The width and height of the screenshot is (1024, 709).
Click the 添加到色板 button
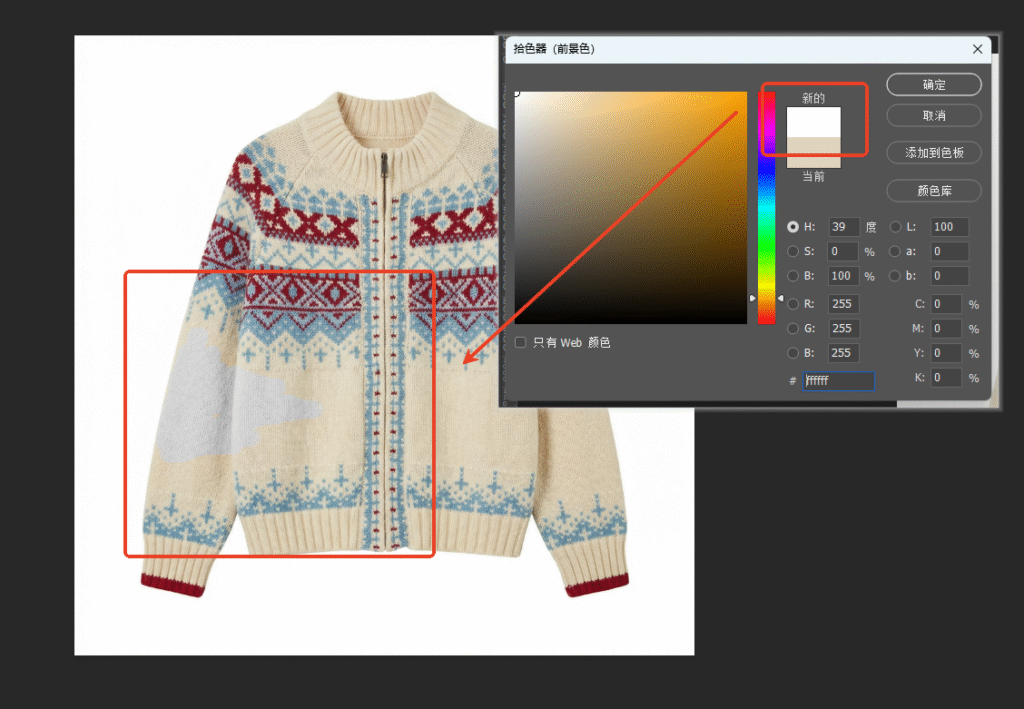pyautogui.click(x=933, y=153)
